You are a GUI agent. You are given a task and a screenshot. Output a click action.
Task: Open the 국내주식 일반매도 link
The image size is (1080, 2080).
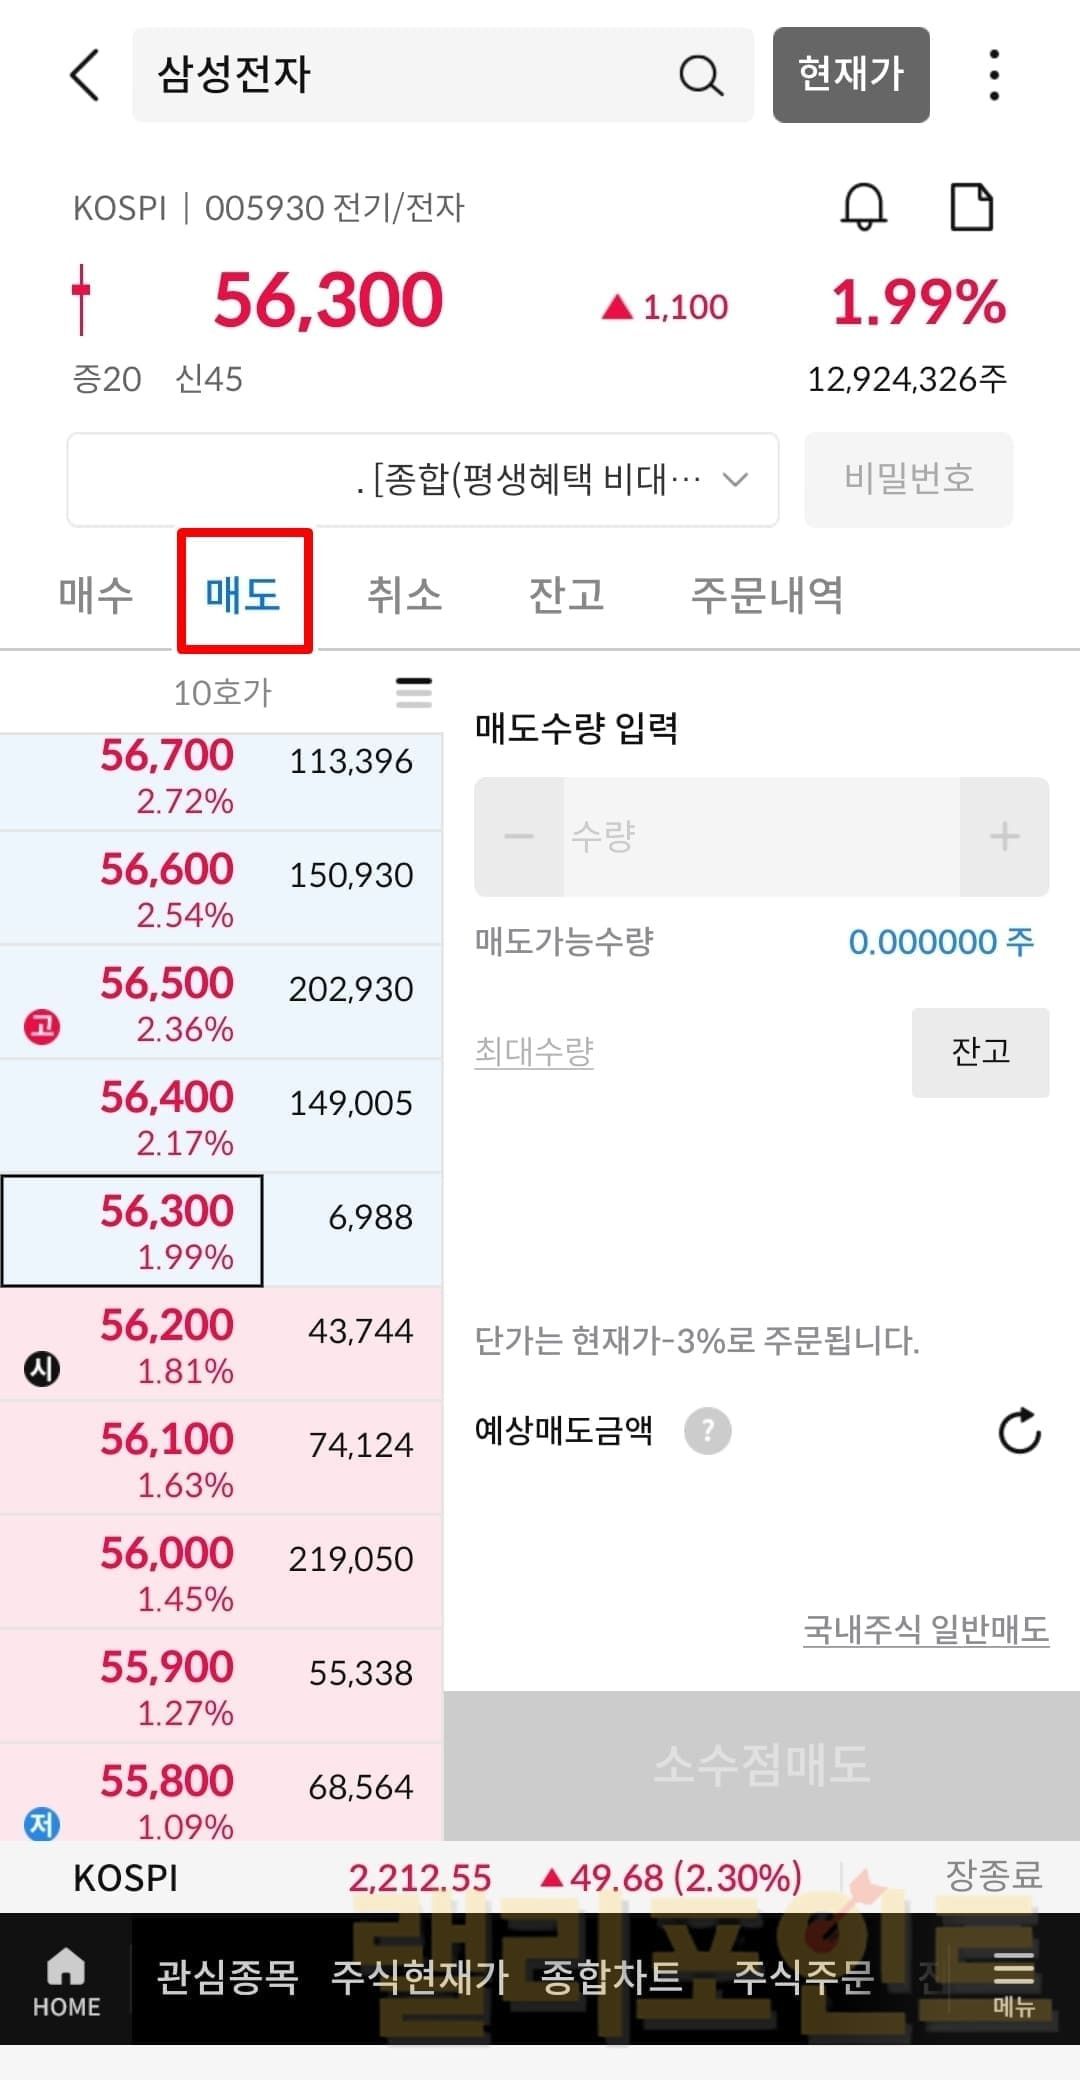tap(926, 1629)
